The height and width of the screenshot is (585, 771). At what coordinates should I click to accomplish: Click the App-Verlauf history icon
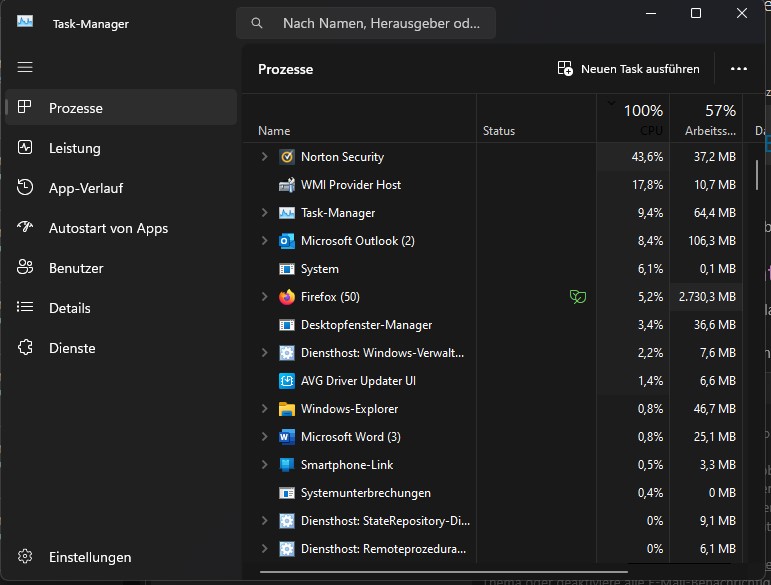pos(25,187)
